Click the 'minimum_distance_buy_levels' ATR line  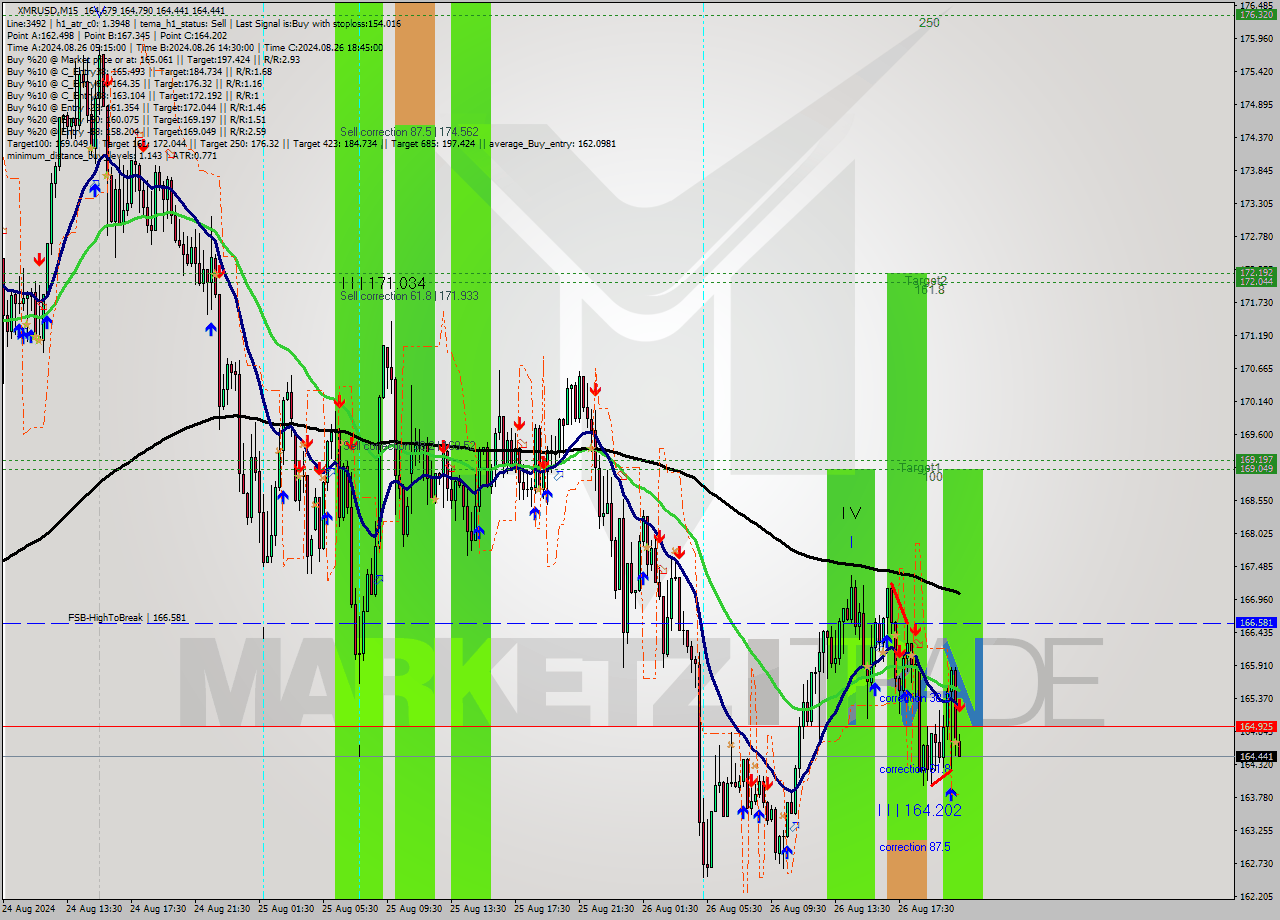[112, 155]
